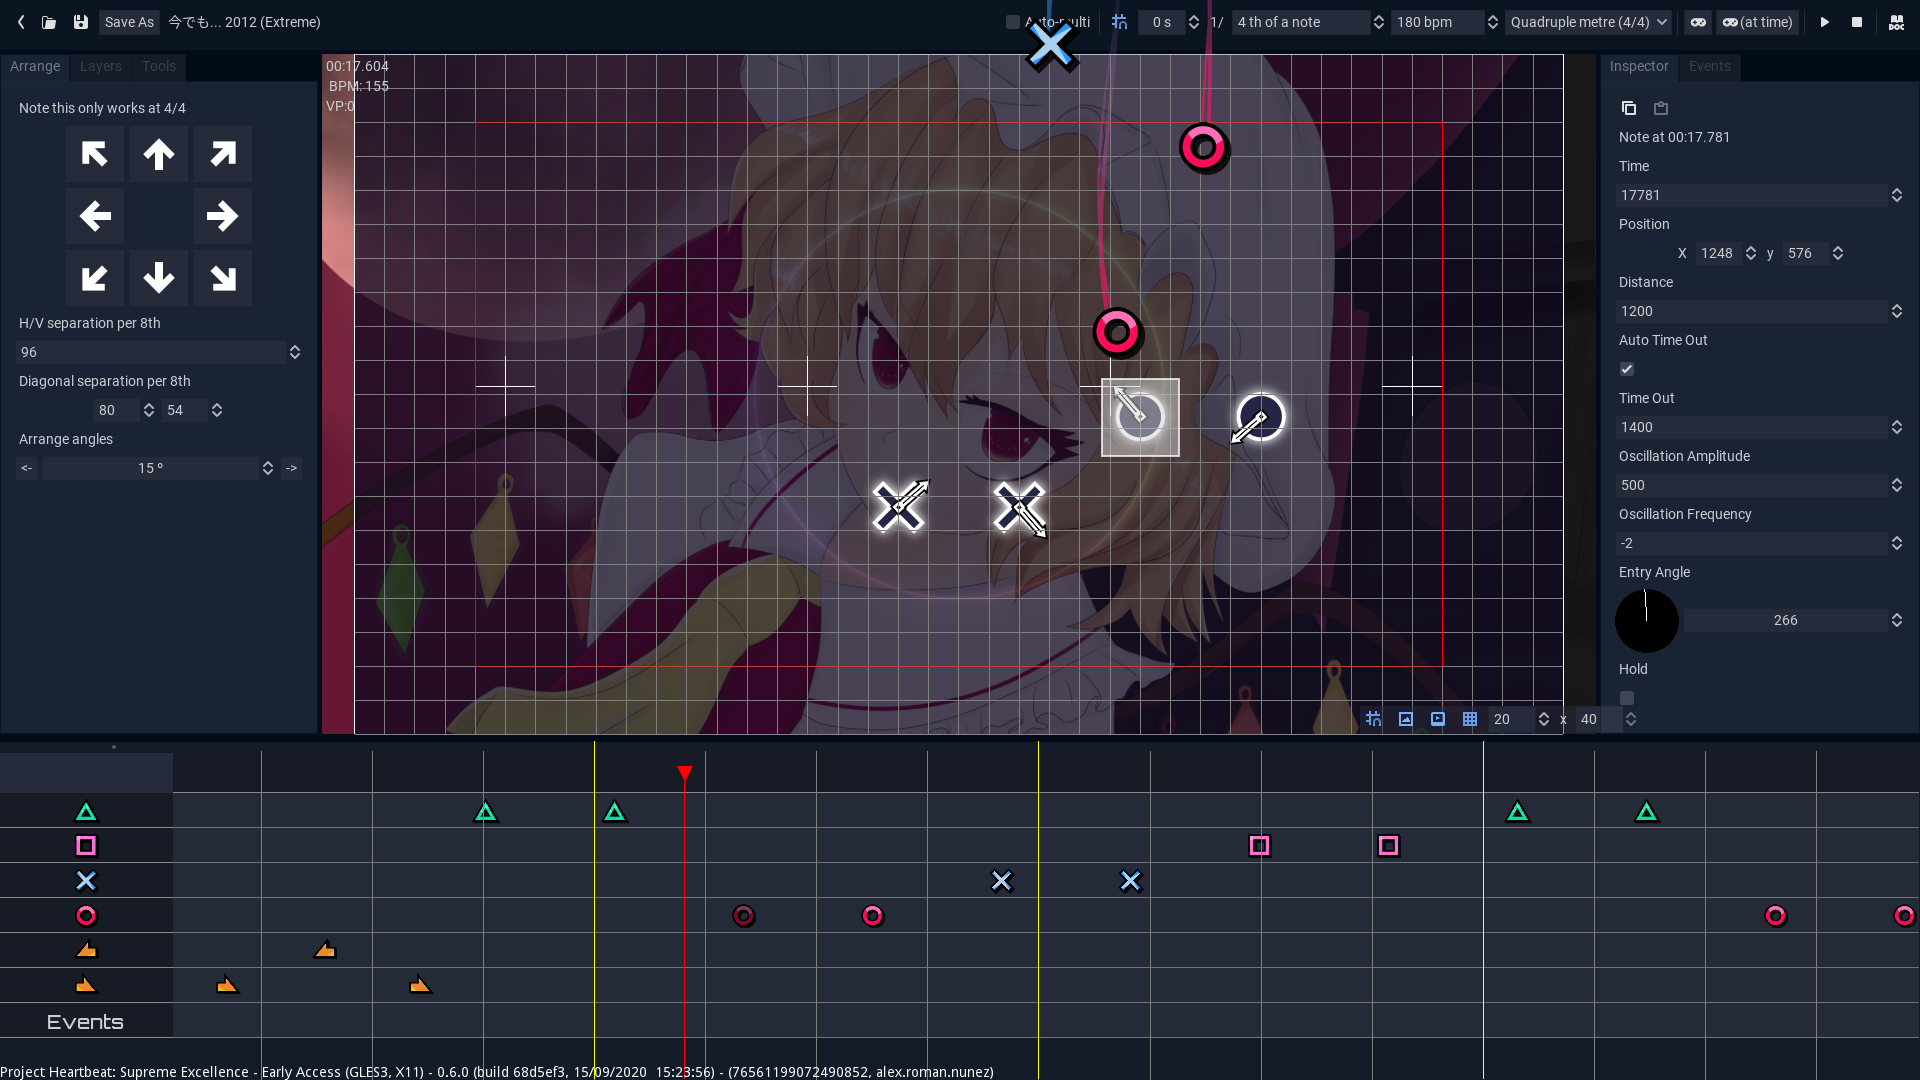Switch to the Tools tab
This screenshot has width=1920, height=1080.
pos(159,66)
